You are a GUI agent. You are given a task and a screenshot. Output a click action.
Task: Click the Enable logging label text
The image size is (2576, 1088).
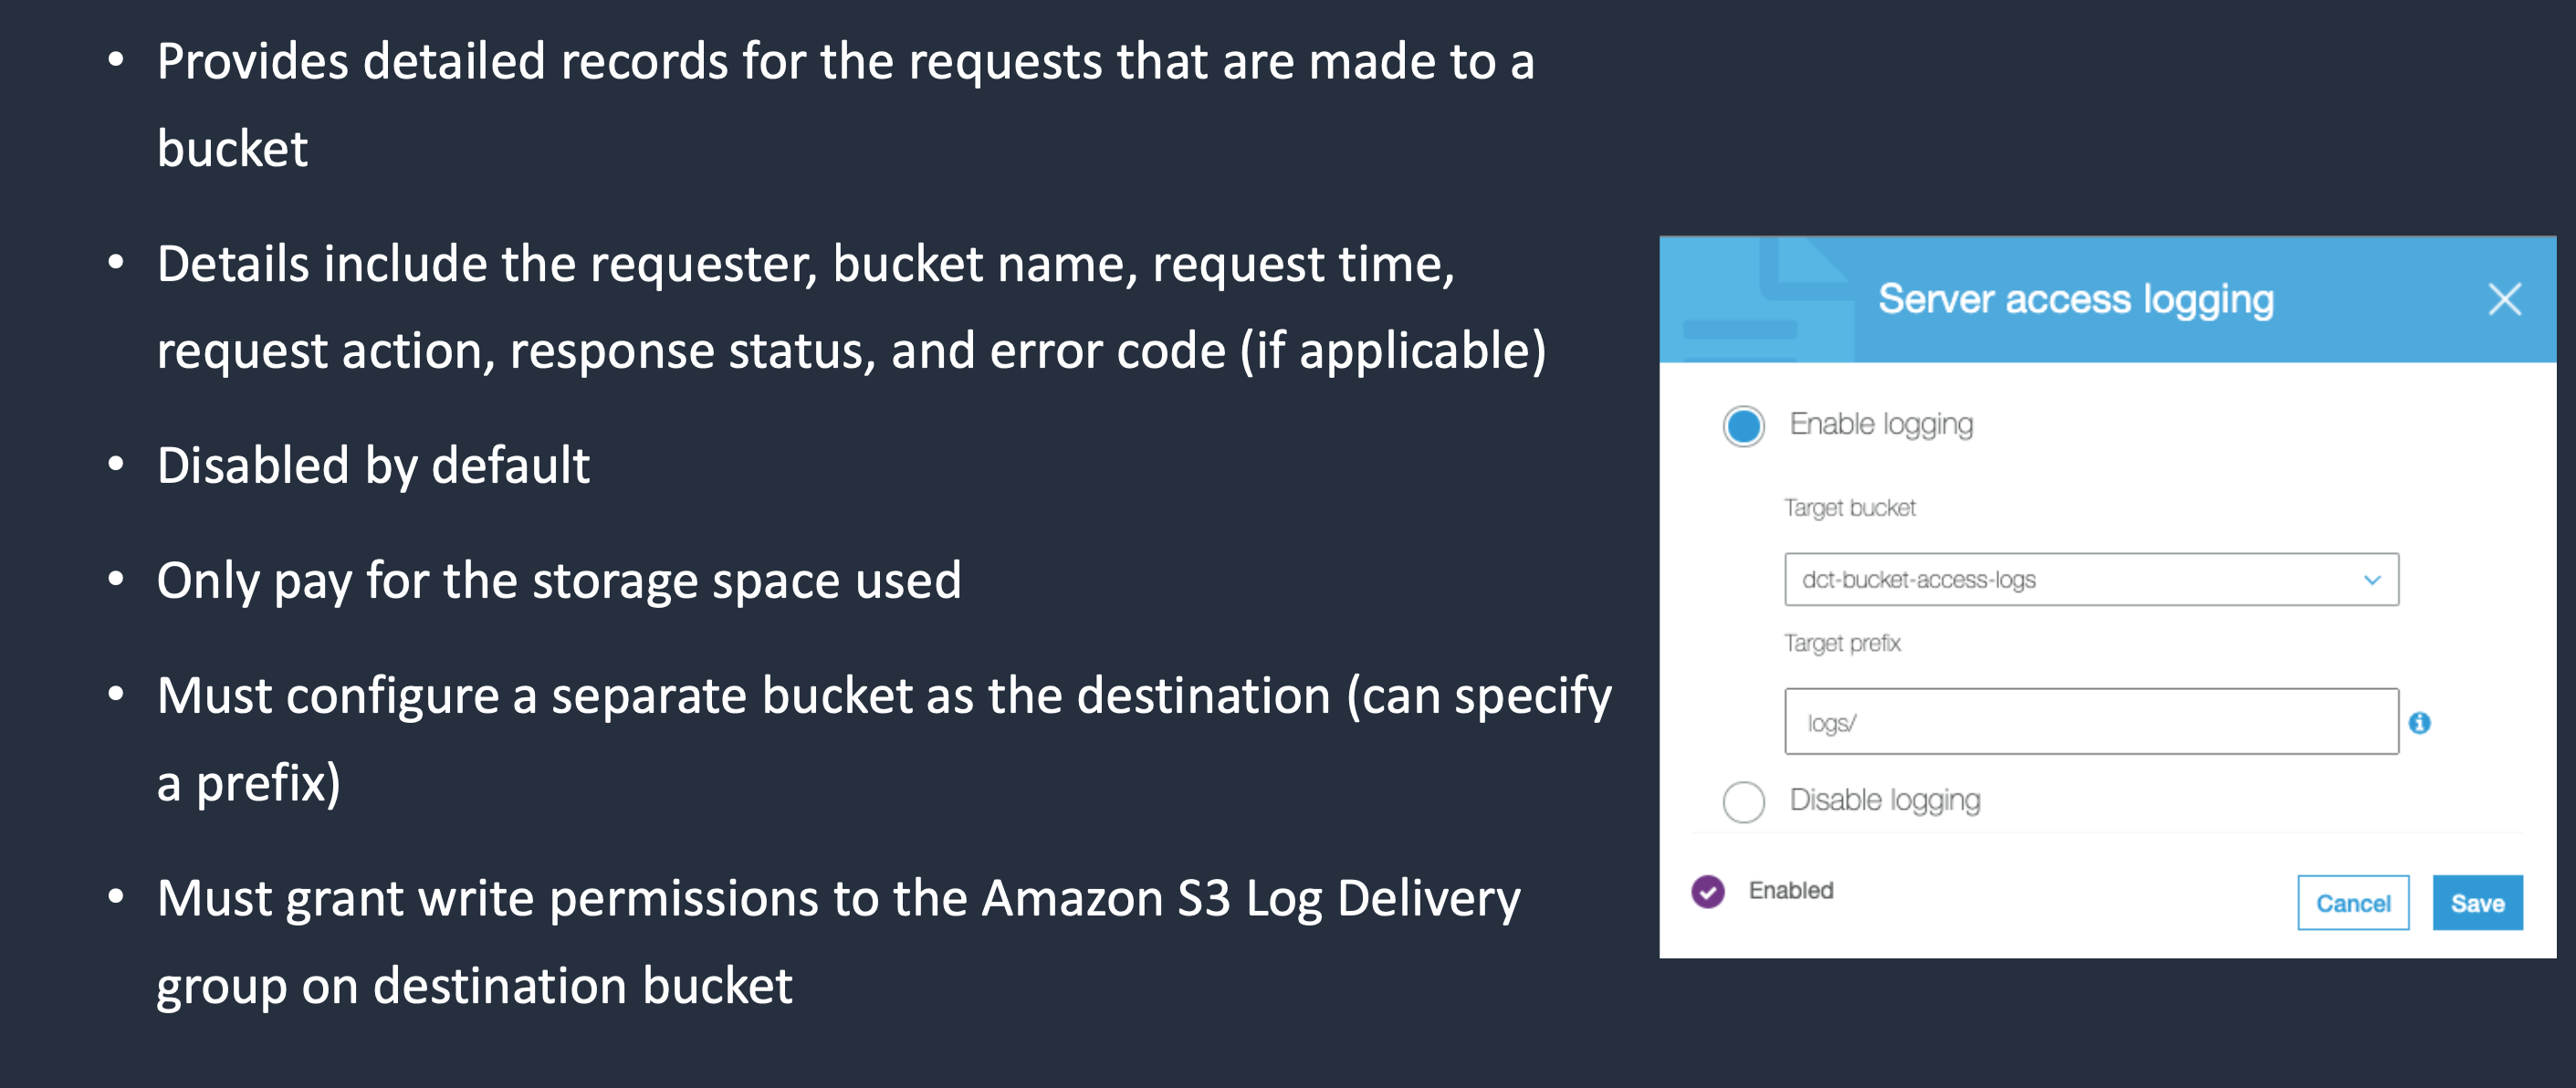pyautogui.click(x=1881, y=424)
